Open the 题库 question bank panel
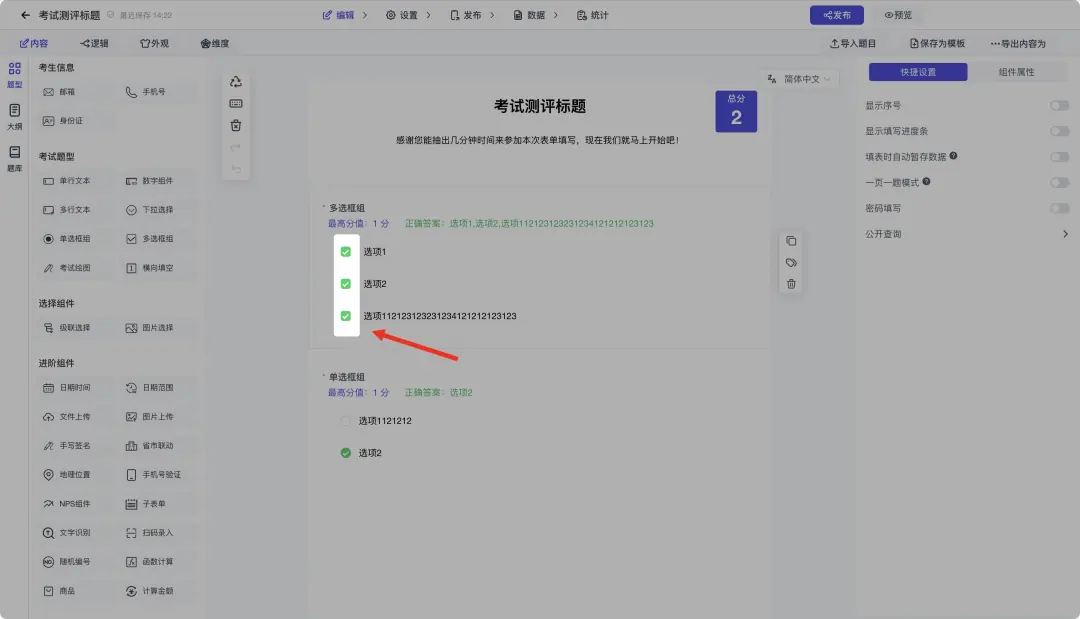 [x=14, y=158]
